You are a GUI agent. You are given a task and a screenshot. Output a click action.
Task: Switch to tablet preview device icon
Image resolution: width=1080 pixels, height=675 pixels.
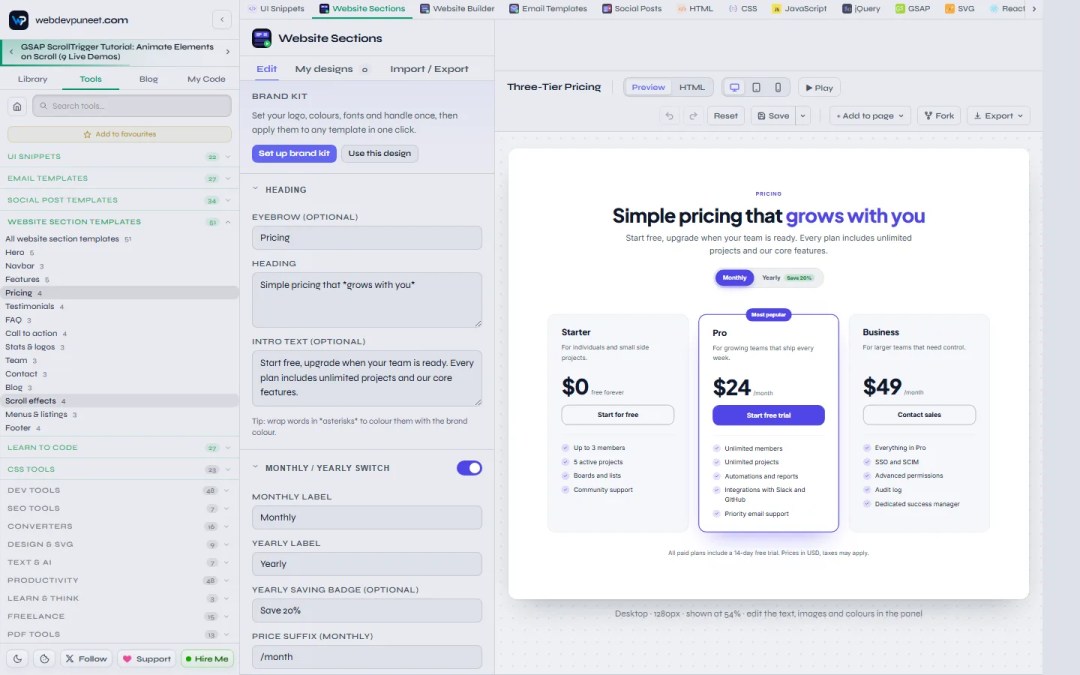click(x=756, y=87)
